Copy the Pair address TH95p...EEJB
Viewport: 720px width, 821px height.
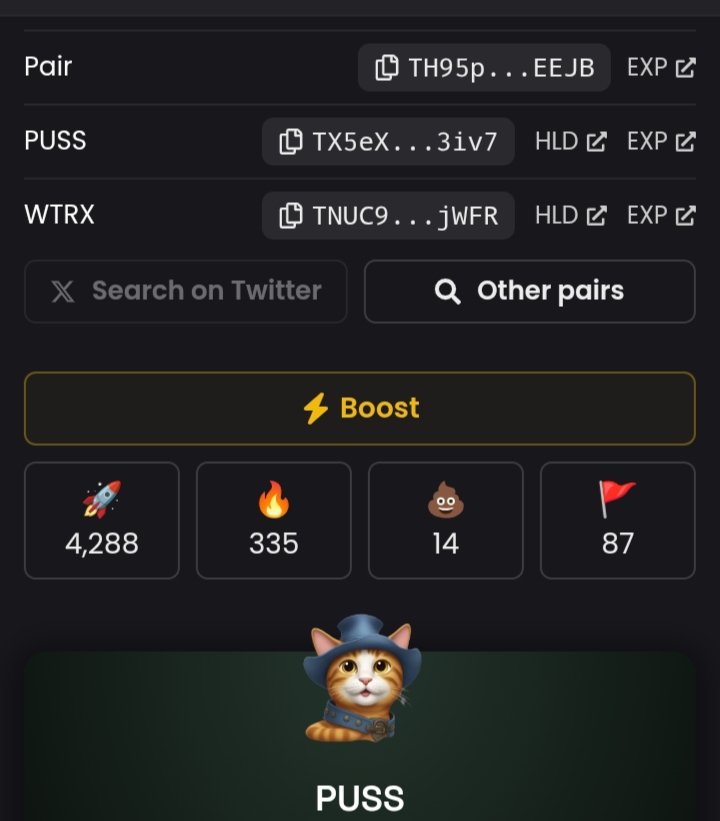(x=484, y=68)
